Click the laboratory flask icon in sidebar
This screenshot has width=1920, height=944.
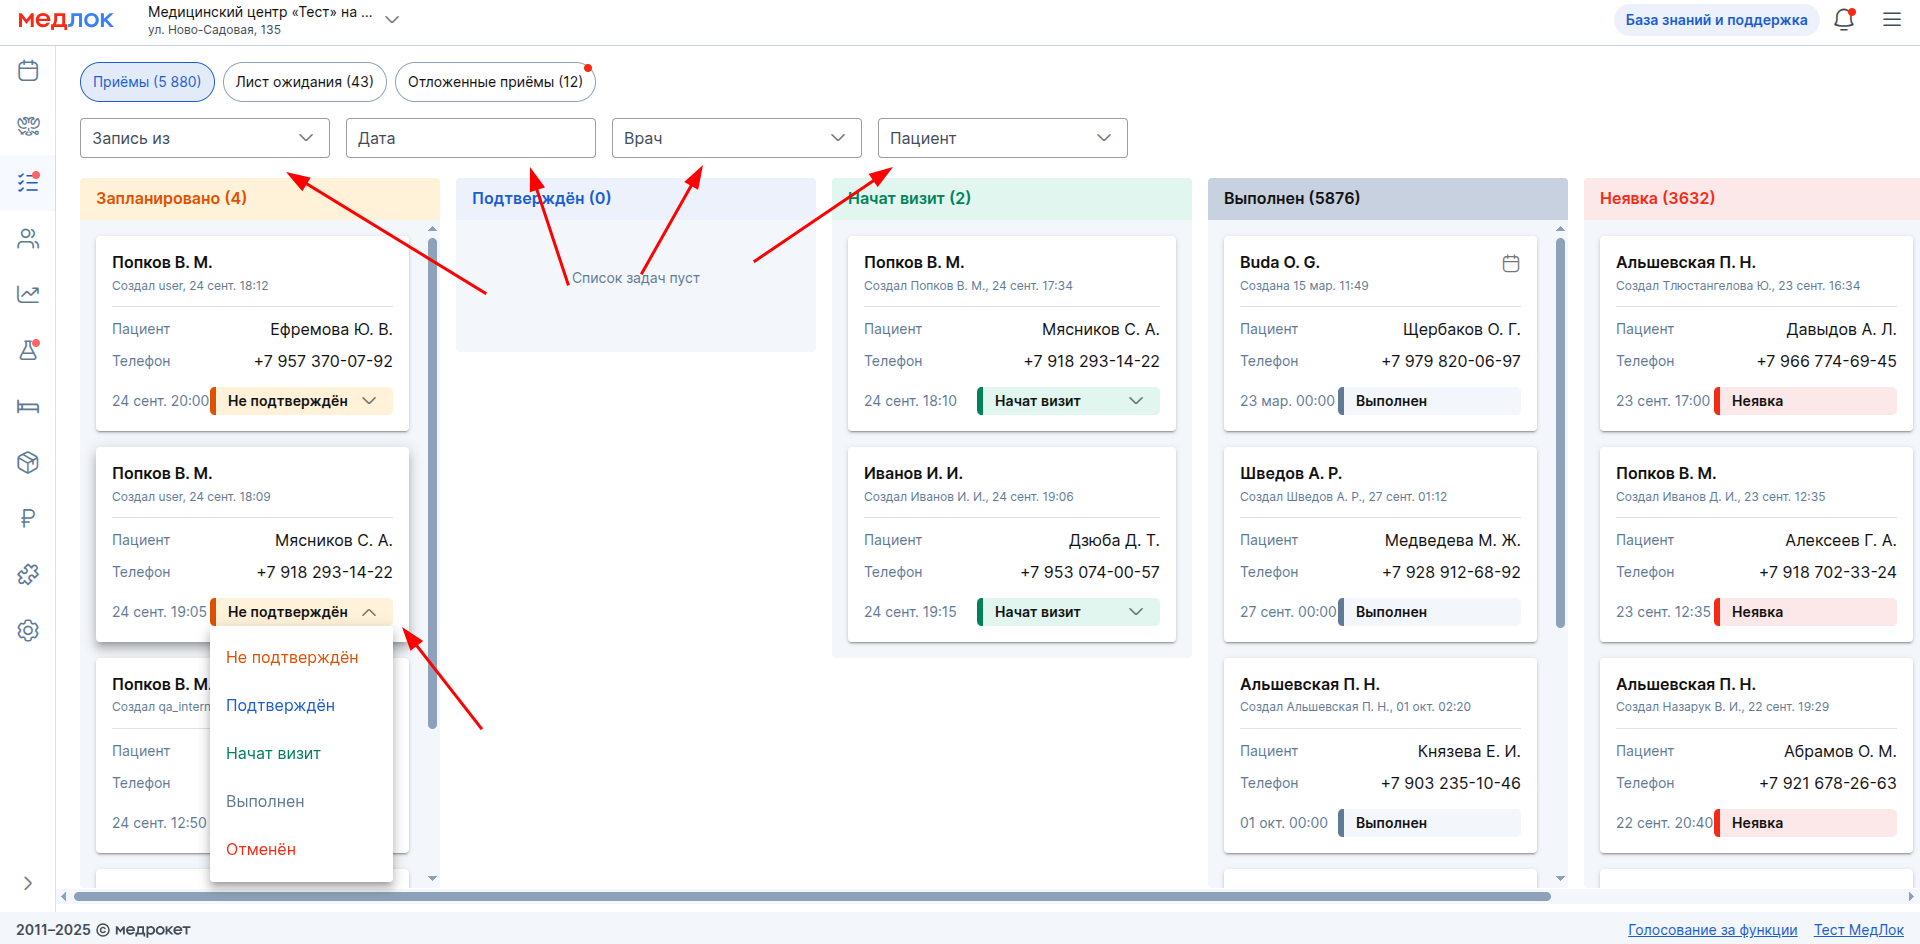(x=28, y=350)
